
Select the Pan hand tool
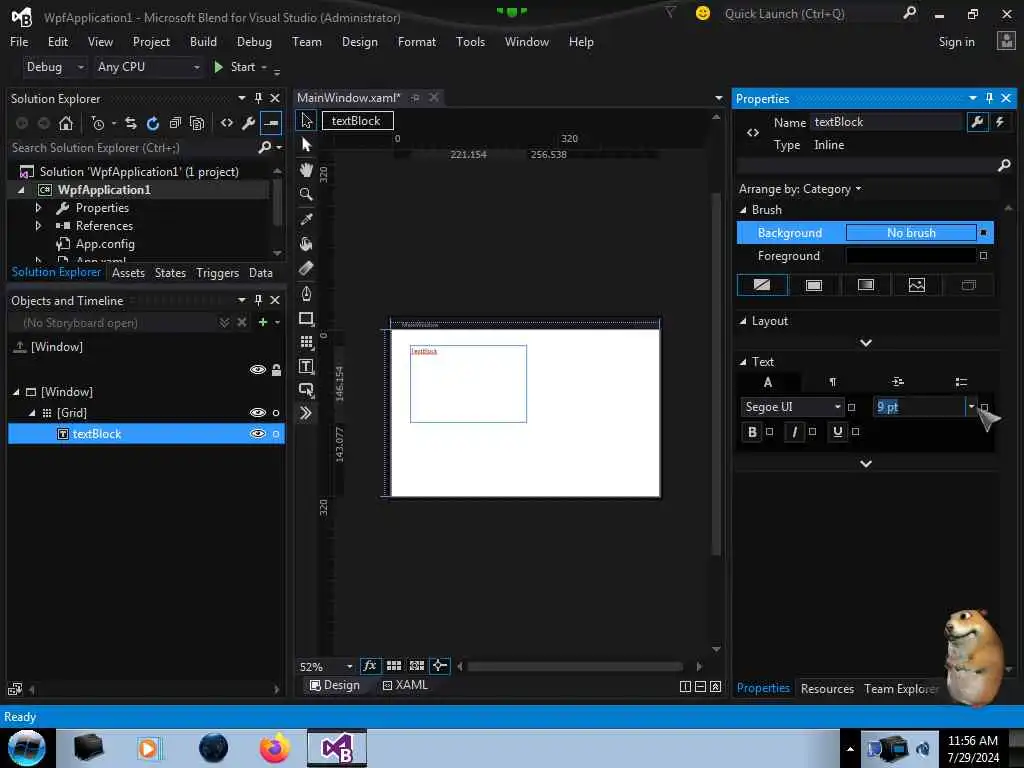pos(306,170)
